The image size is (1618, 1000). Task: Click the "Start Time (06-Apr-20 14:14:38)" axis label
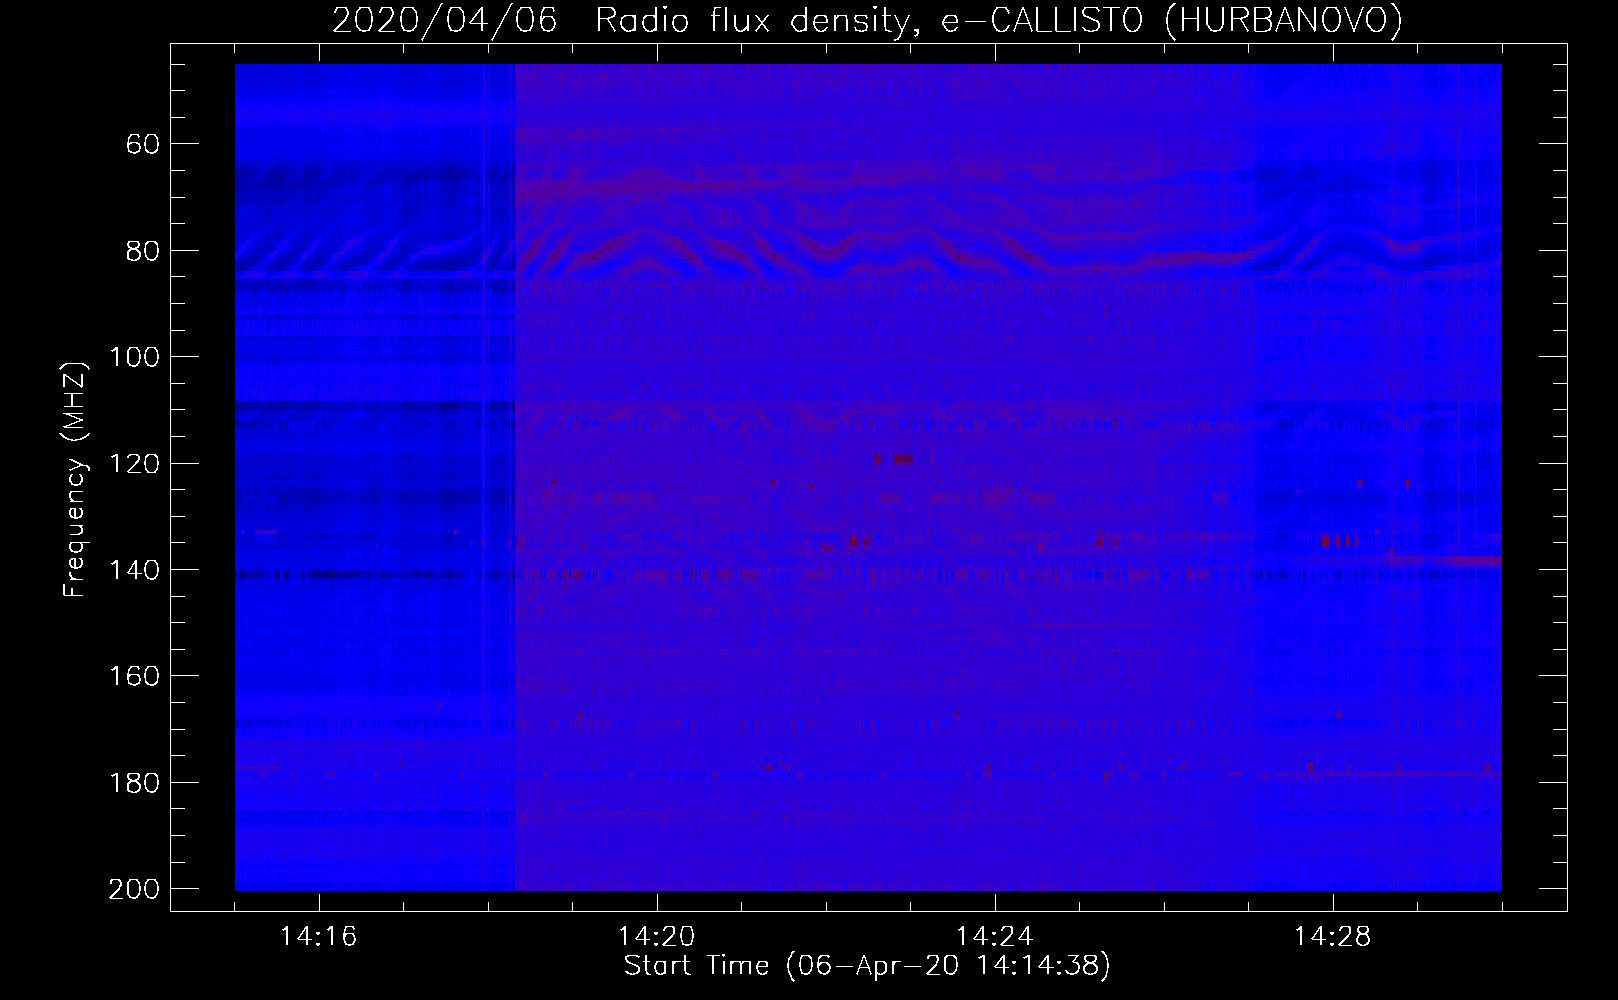point(867,966)
